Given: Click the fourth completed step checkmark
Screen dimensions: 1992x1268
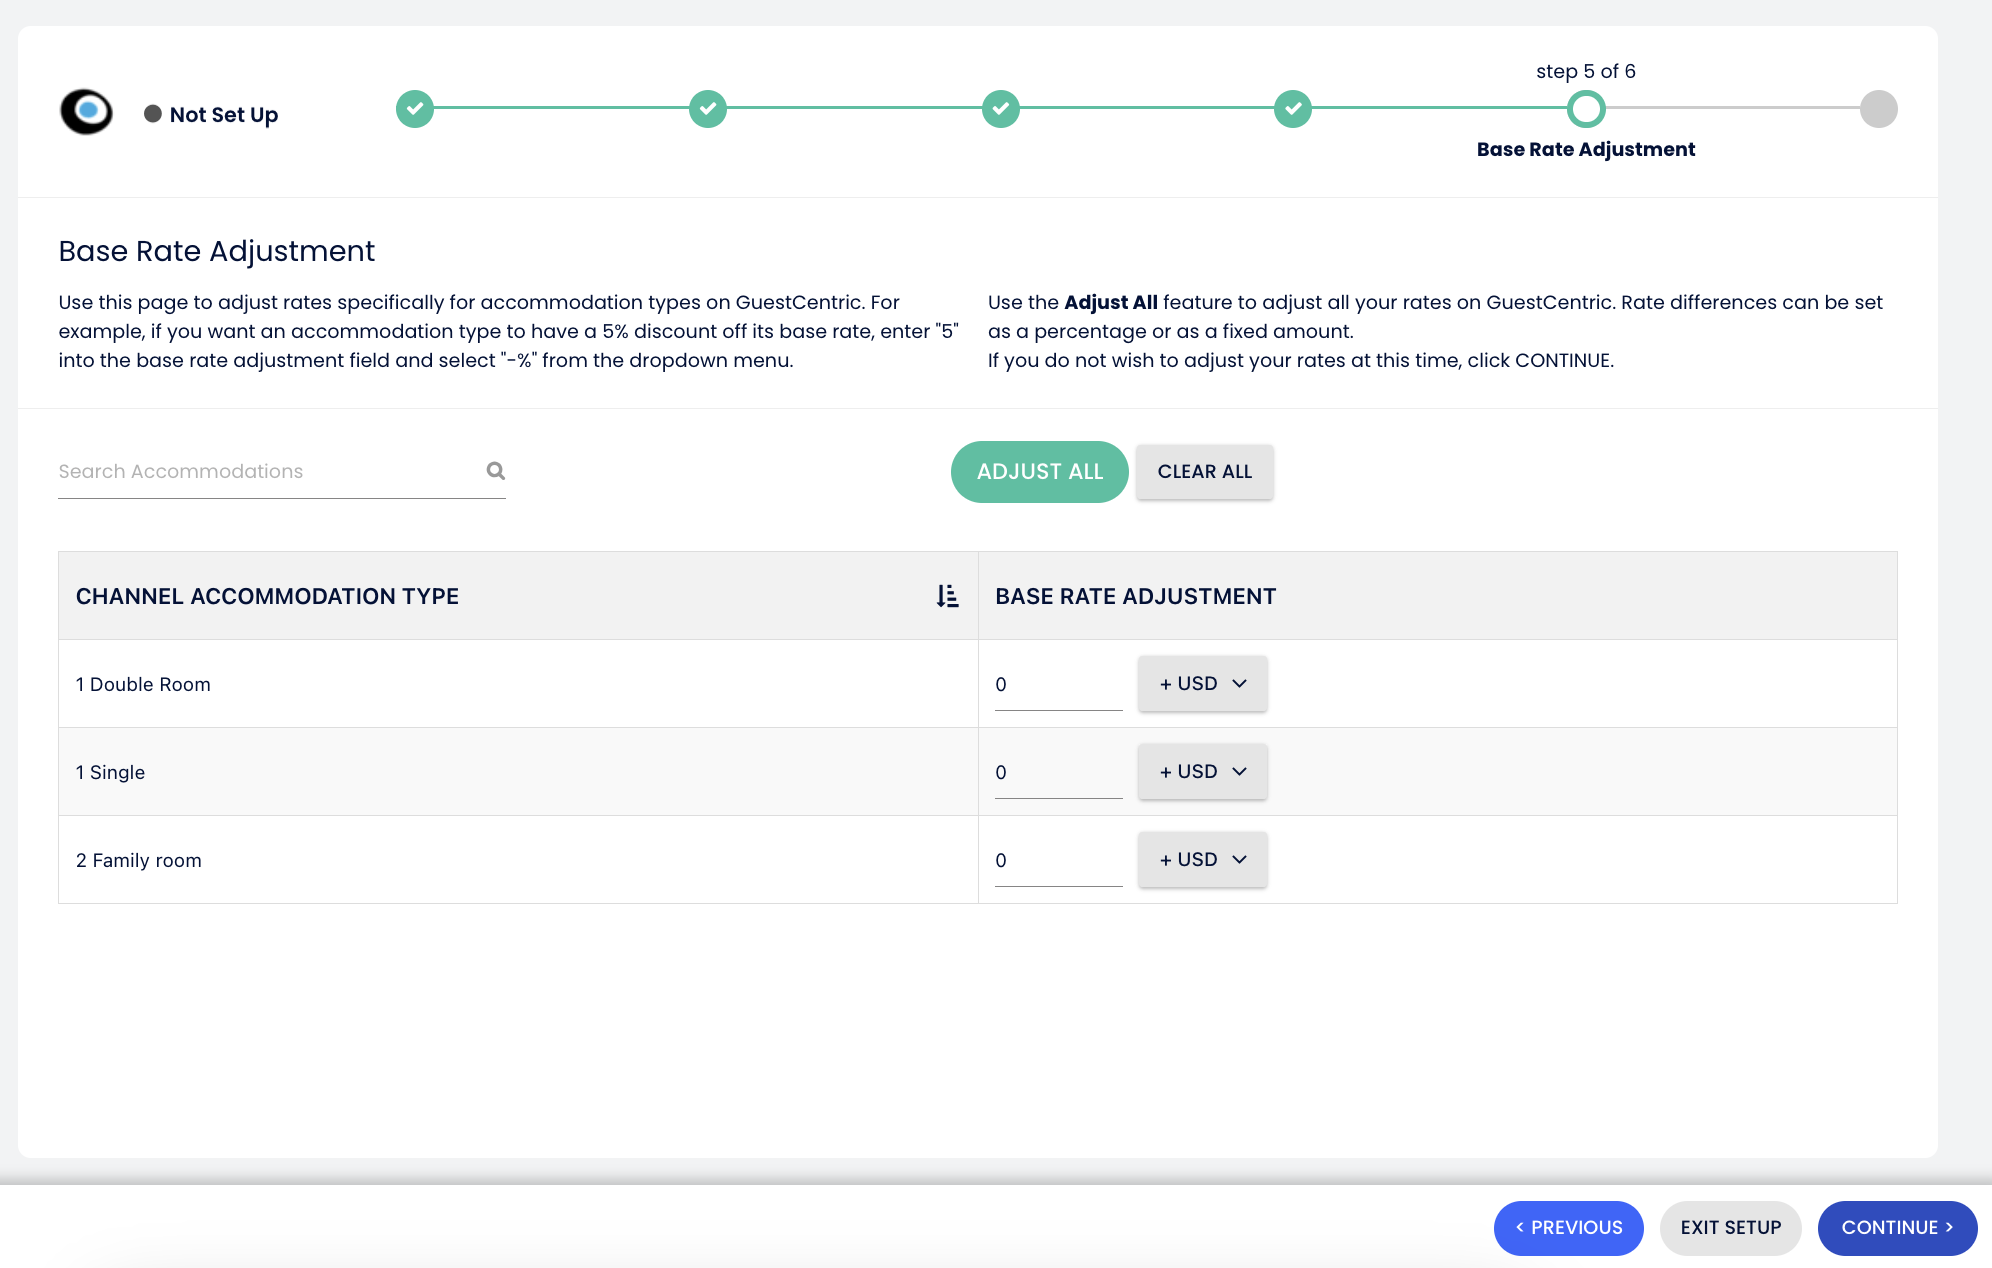Looking at the screenshot, I should pos(1292,109).
